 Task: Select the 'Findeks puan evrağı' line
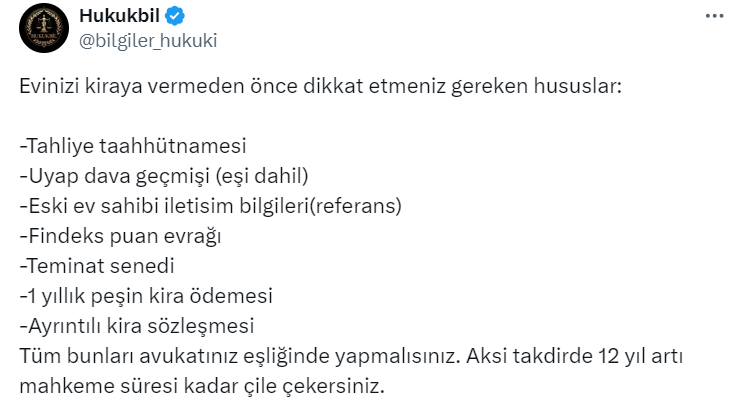pyautogui.click(x=119, y=236)
